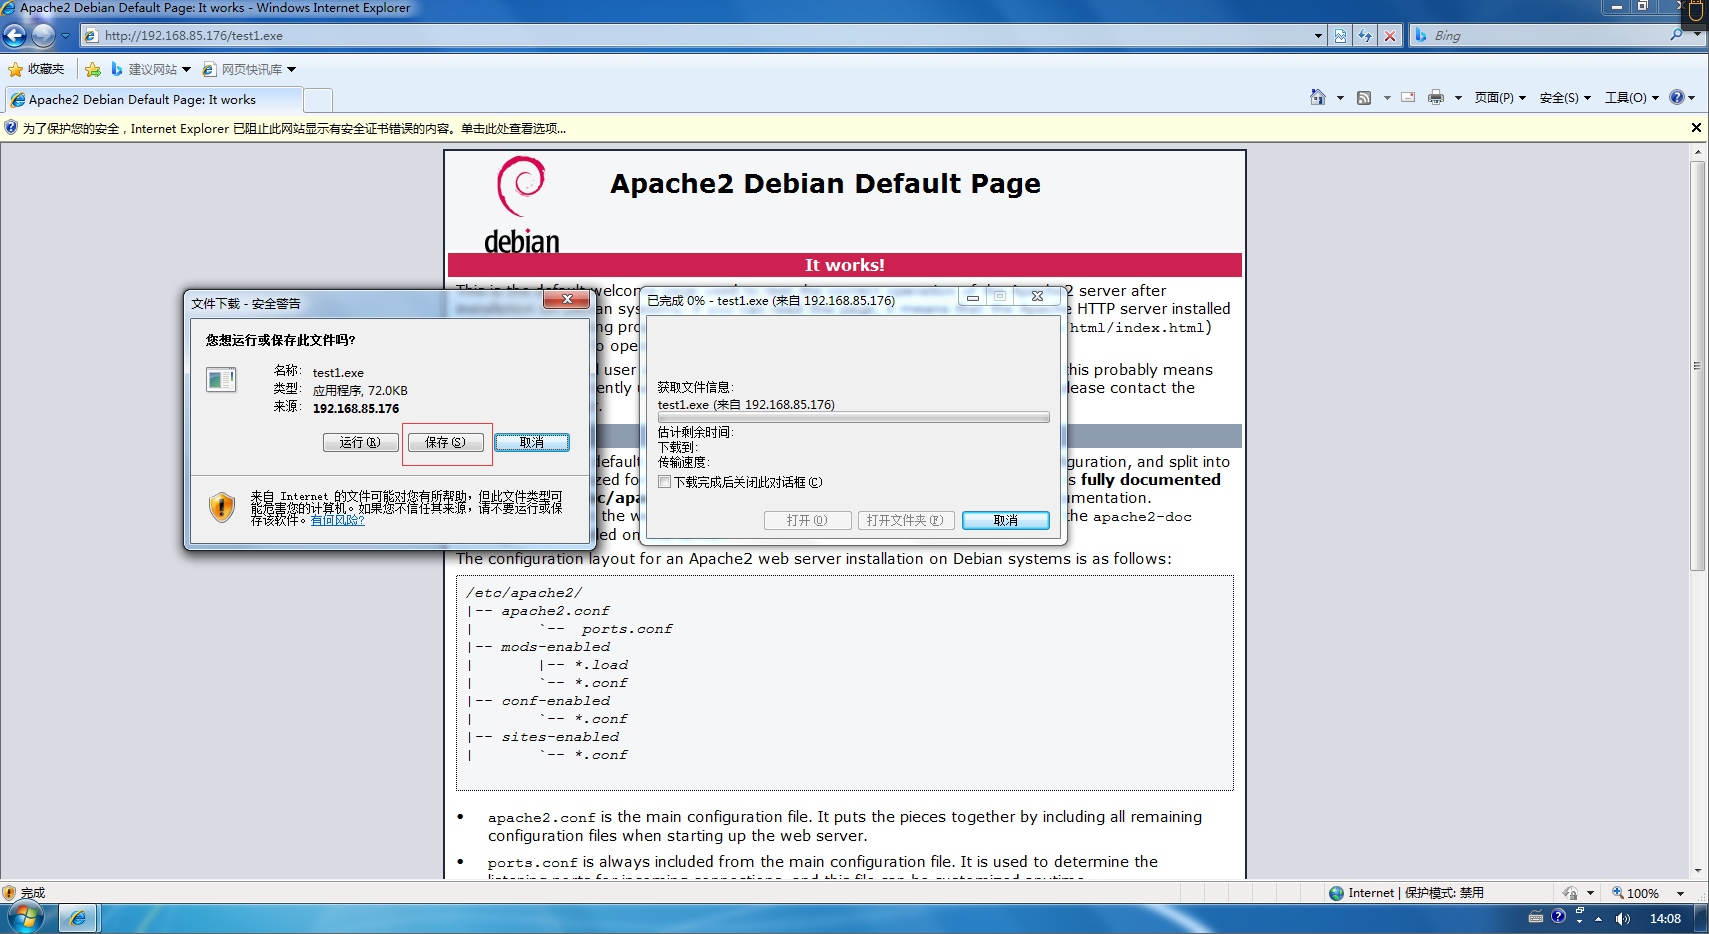Screen dimensions: 1709x934
Task: Click the Forward navigation arrow
Action: coord(43,36)
